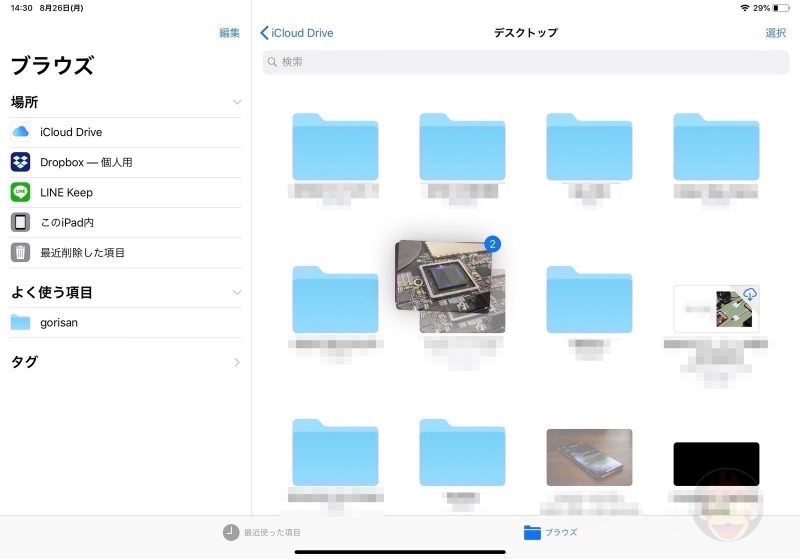Tap 編集 in the sidebar
Screen dimensions: 800x559
tap(230, 33)
